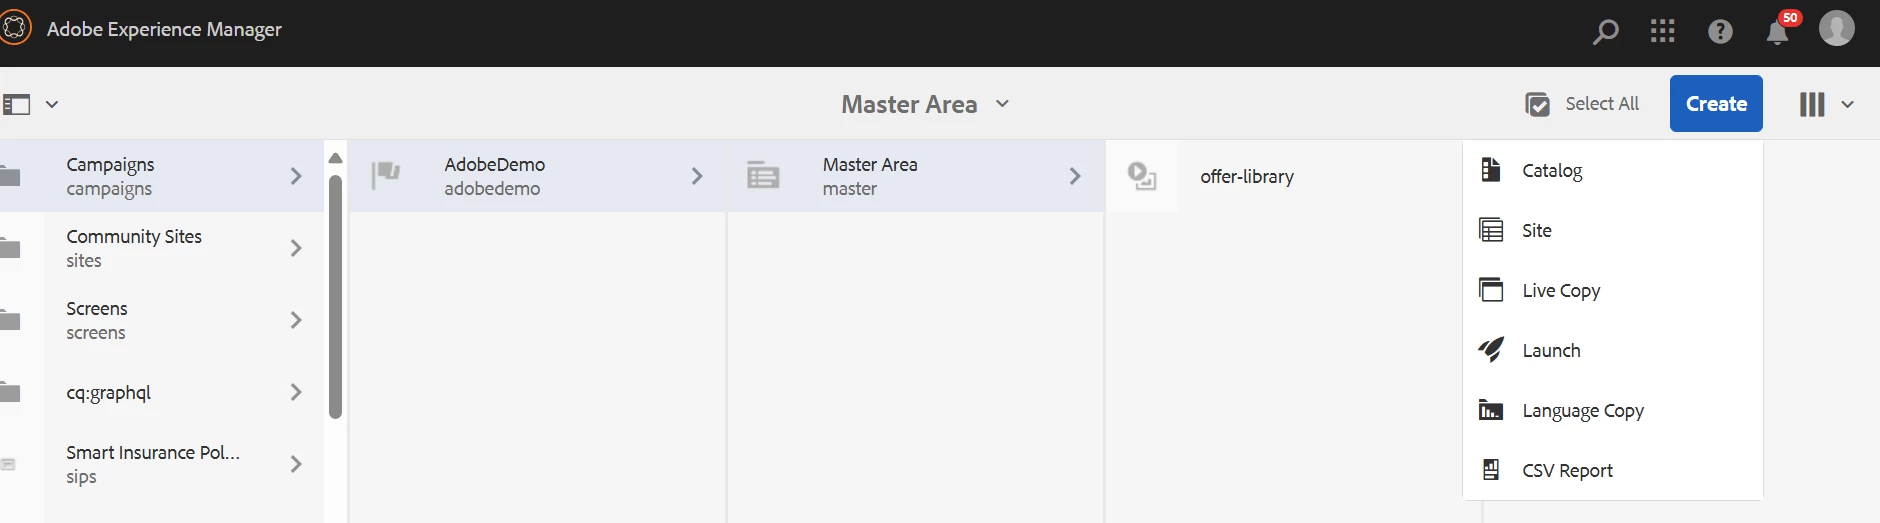The height and width of the screenshot is (523, 1880).
Task: Toggle the side rail panel icon
Action: click(x=17, y=104)
